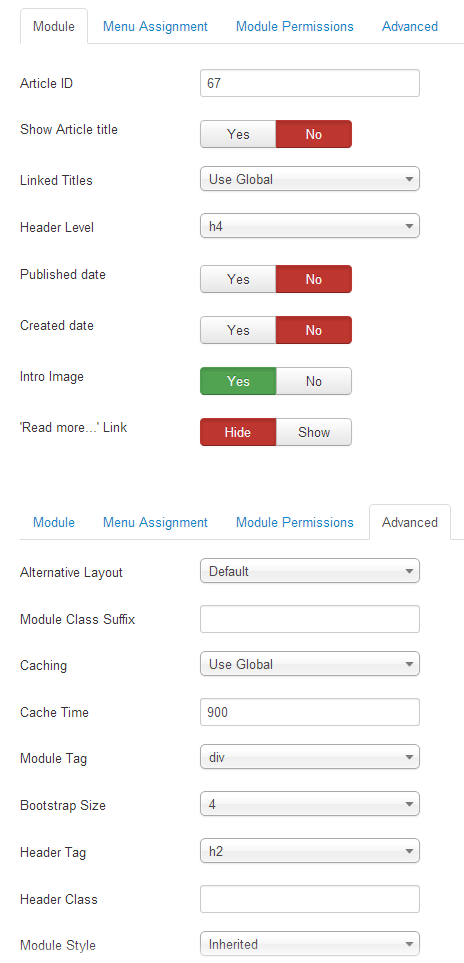Image resolution: width=464 pixels, height=963 pixels.
Task: Open the Alternative Layout dropdown
Action: (x=310, y=571)
